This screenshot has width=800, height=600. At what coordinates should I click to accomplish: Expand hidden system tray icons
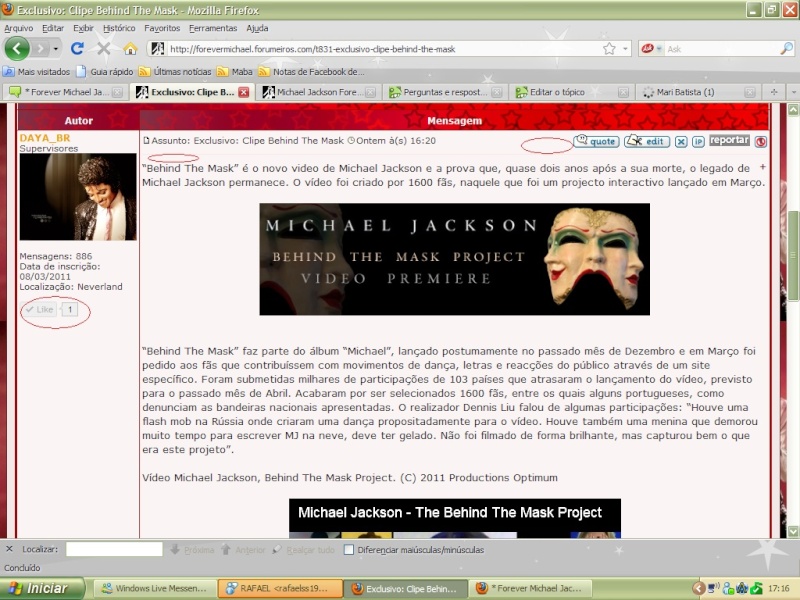pyautogui.click(x=698, y=588)
